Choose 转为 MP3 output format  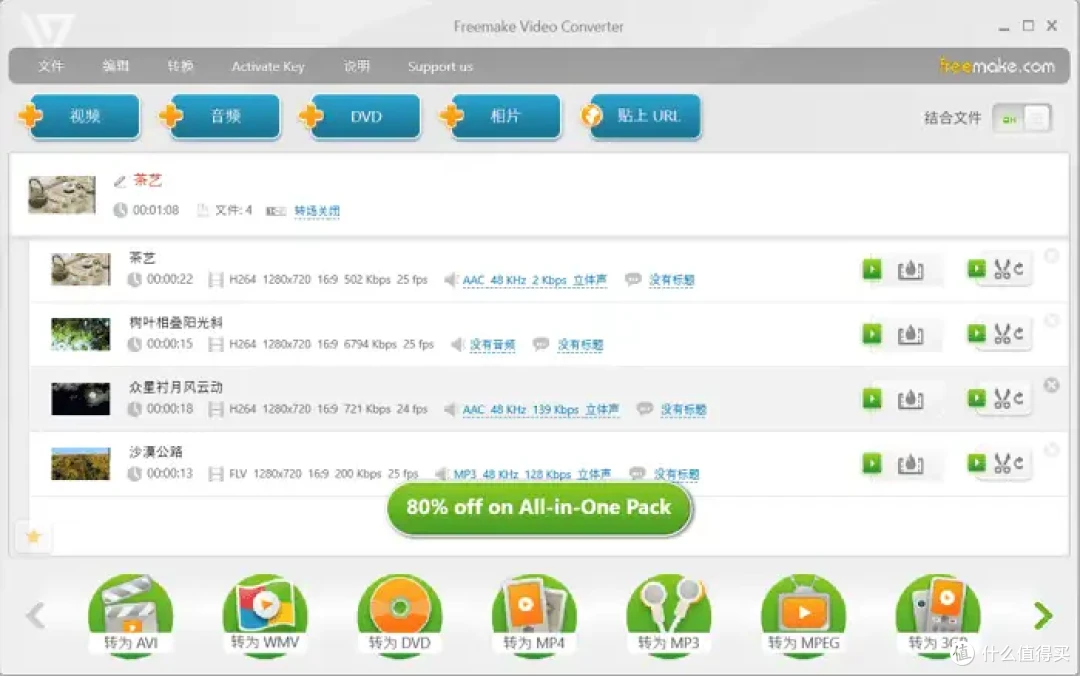(x=669, y=615)
